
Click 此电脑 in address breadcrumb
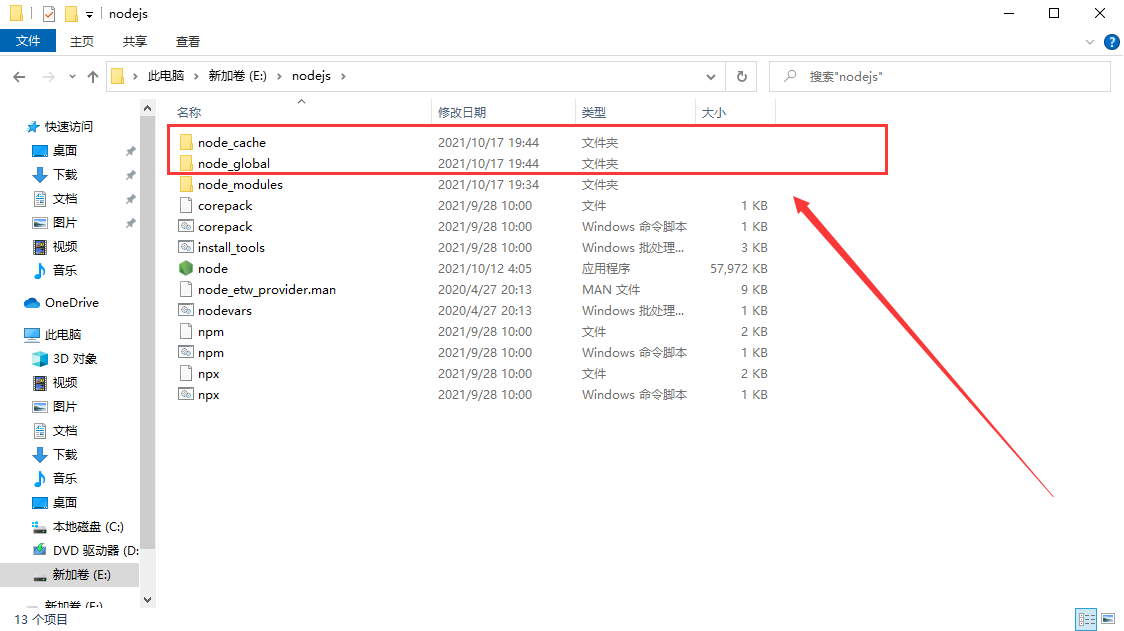166,76
